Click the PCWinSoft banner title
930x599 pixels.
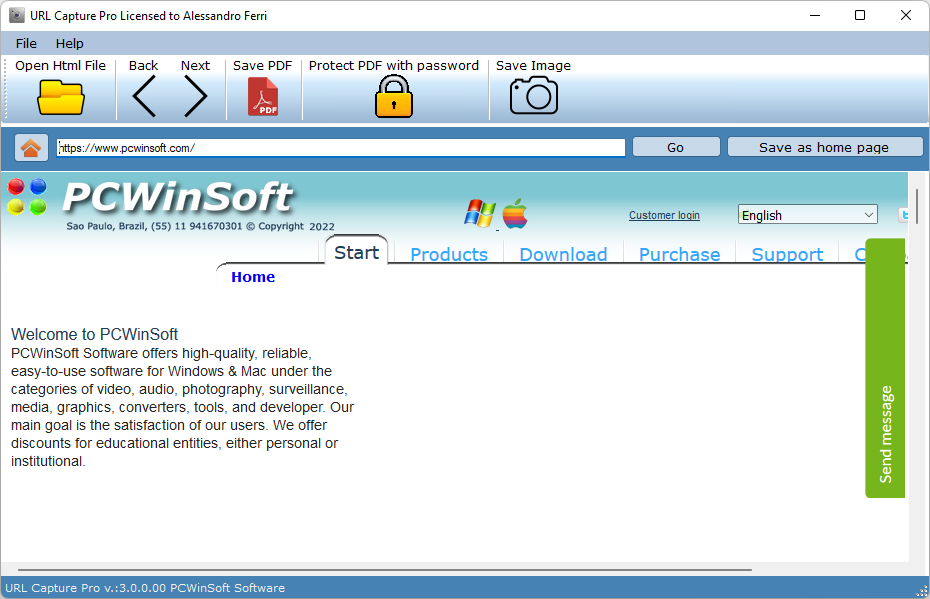pyautogui.click(x=178, y=197)
